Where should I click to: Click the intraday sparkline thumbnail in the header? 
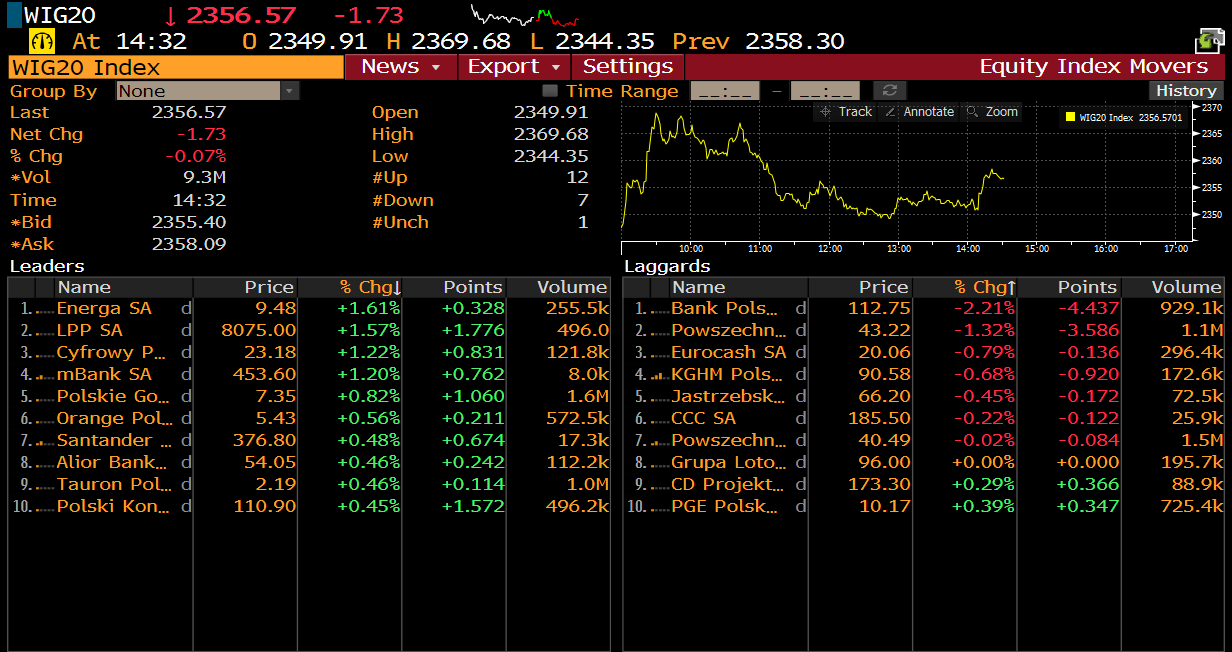pos(525,15)
